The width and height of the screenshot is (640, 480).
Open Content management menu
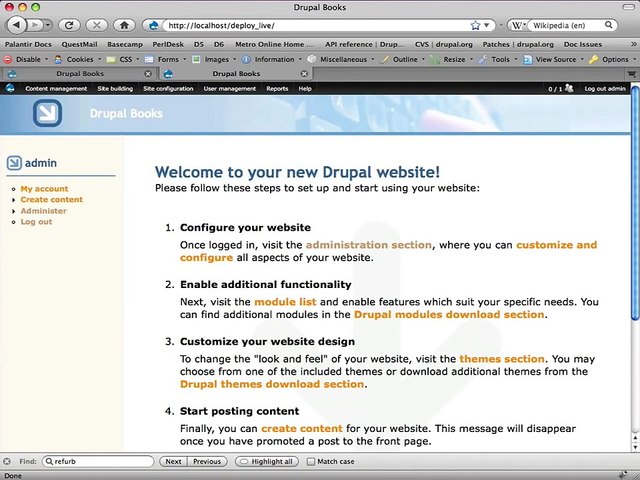[56, 89]
